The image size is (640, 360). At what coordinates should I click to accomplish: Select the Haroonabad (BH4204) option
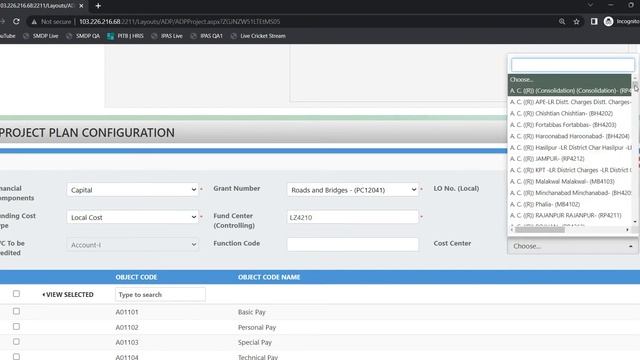[569, 136]
